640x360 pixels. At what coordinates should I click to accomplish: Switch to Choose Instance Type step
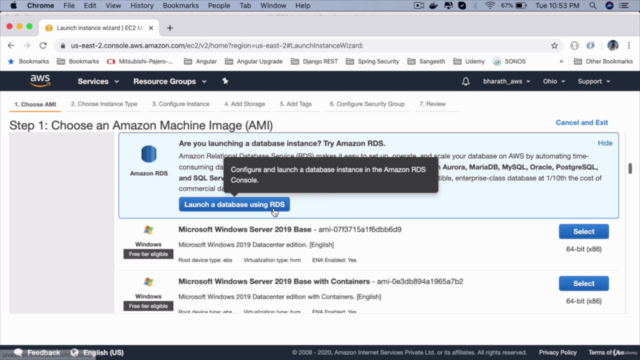(x=104, y=104)
